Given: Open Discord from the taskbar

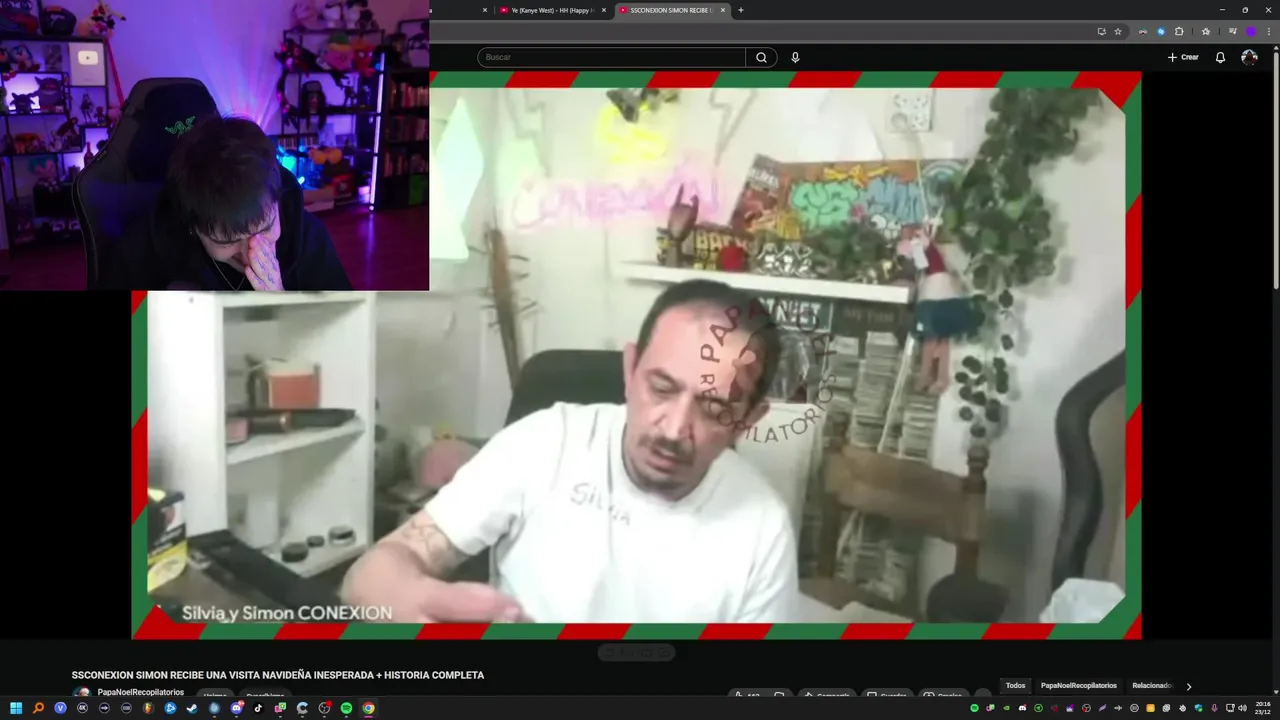Looking at the screenshot, I should 237,708.
